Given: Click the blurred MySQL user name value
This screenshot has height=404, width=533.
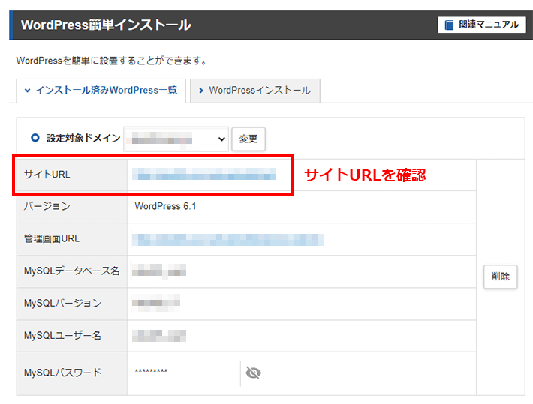Looking at the screenshot, I should (159, 336).
